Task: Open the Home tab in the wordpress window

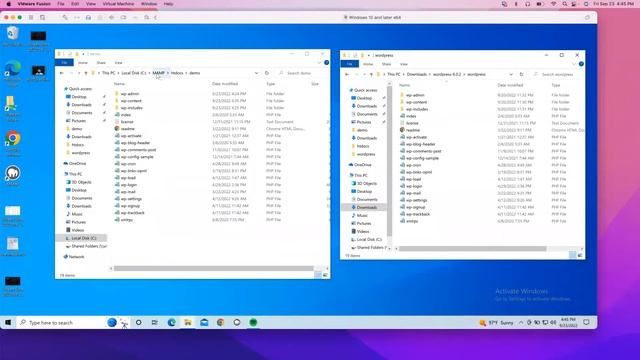Action: click(368, 64)
